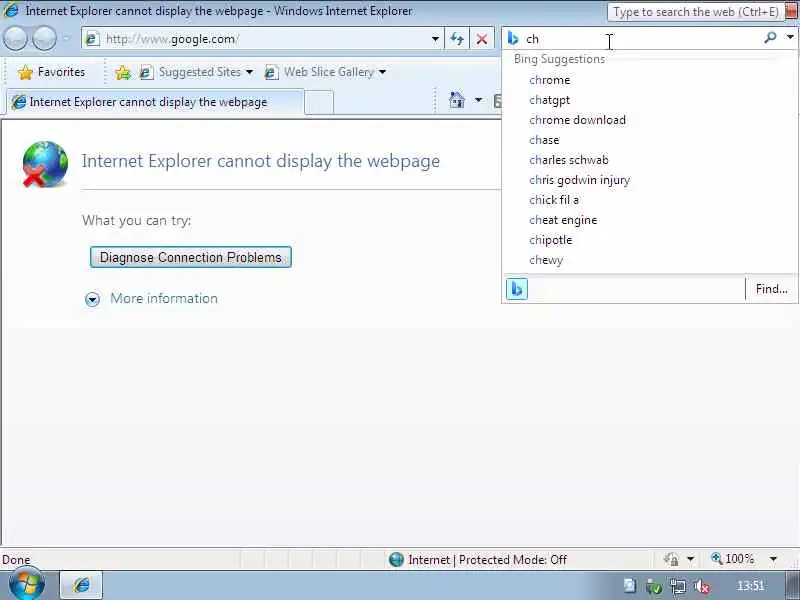Select the 'chipotle' suggestion

pyautogui.click(x=649, y=240)
